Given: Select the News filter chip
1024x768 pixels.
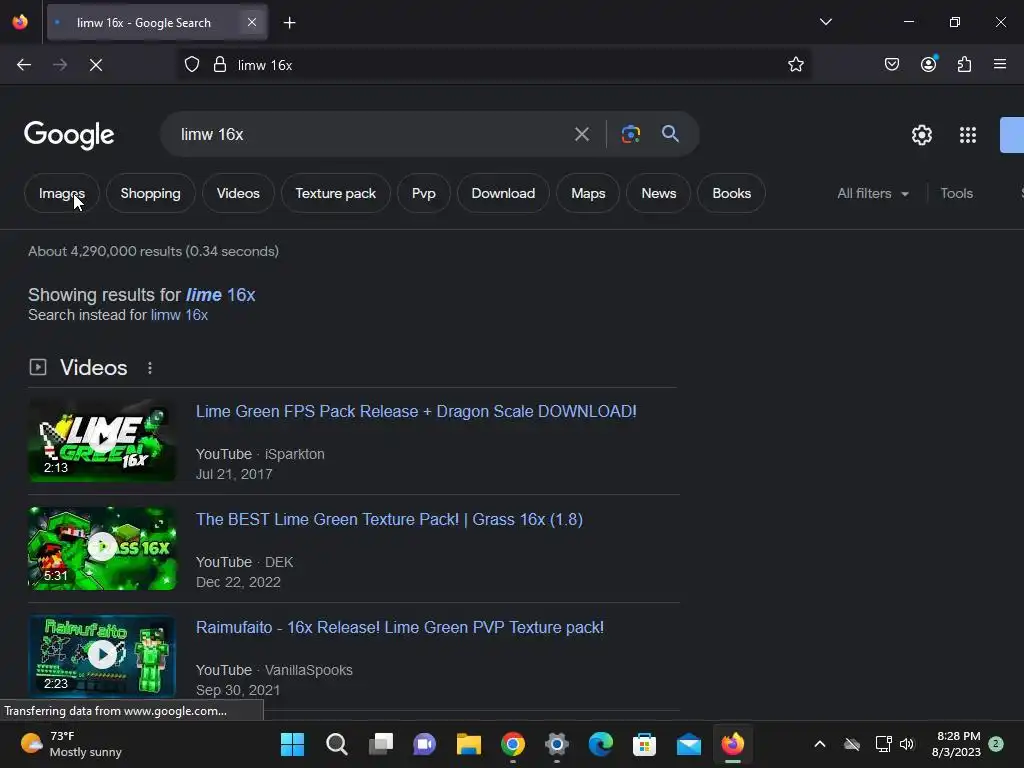Looking at the screenshot, I should (658, 193).
